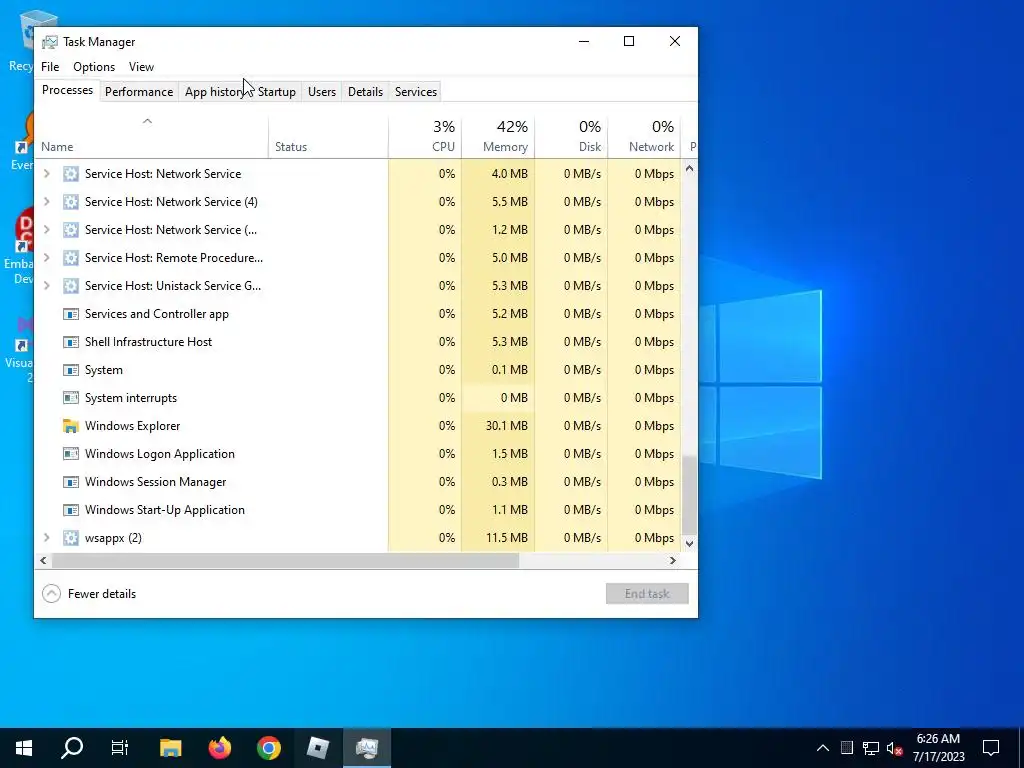This screenshot has height=768, width=1024.
Task: Switch to the App history tab
Action: click(x=215, y=91)
